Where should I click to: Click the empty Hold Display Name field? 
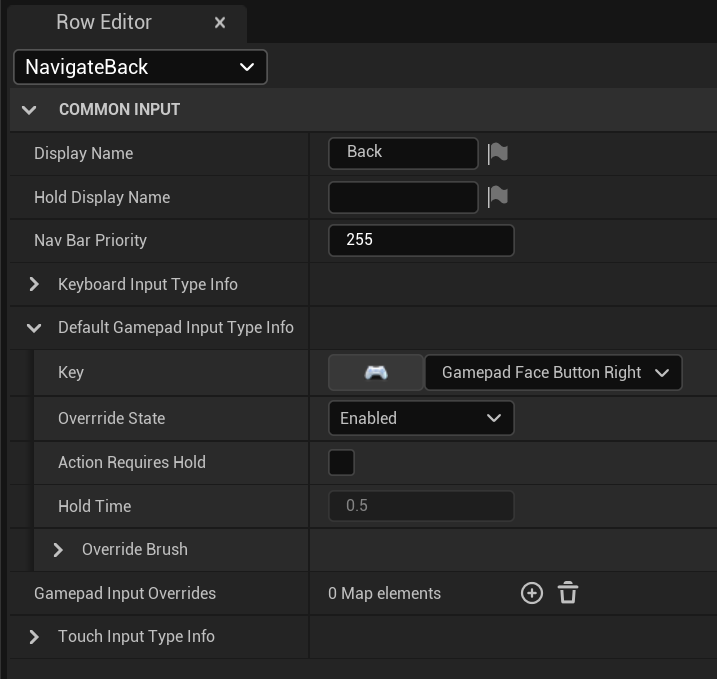click(403, 197)
